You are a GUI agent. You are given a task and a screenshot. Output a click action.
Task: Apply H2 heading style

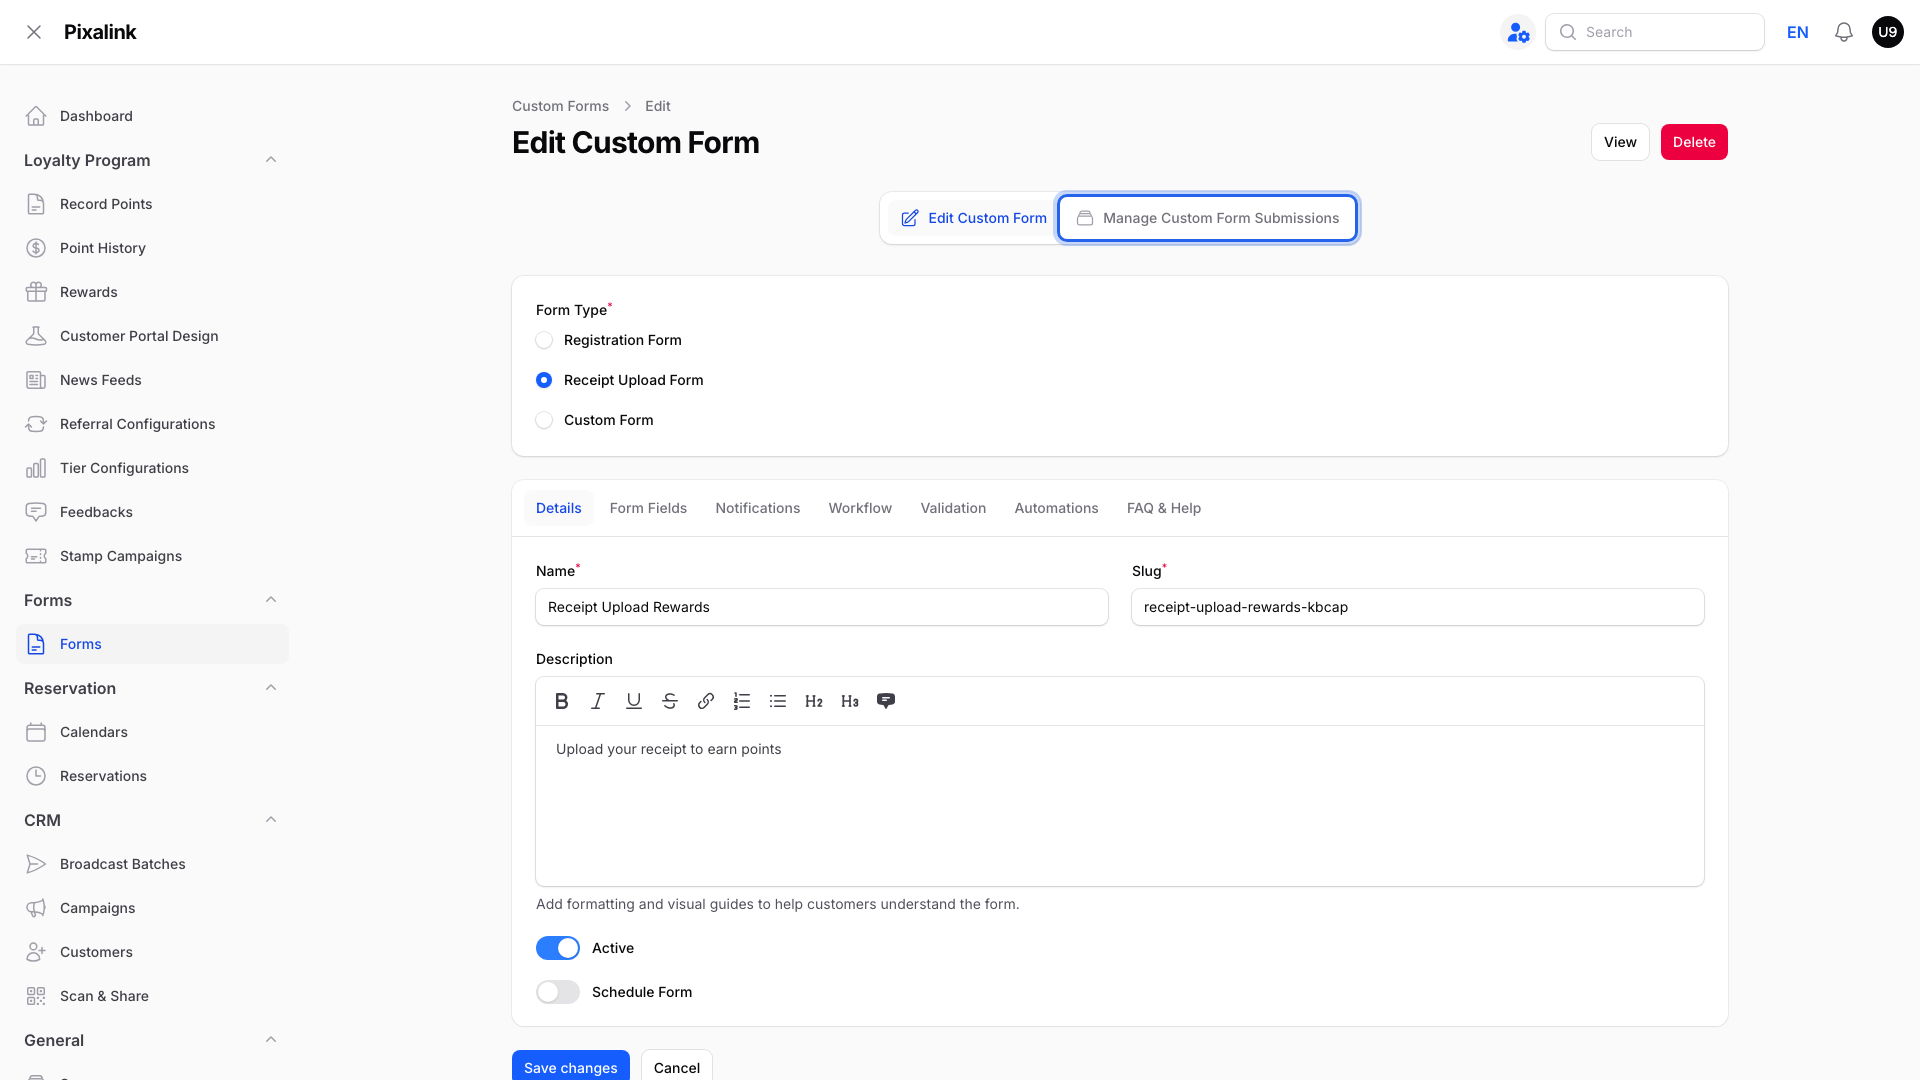tap(814, 701)
